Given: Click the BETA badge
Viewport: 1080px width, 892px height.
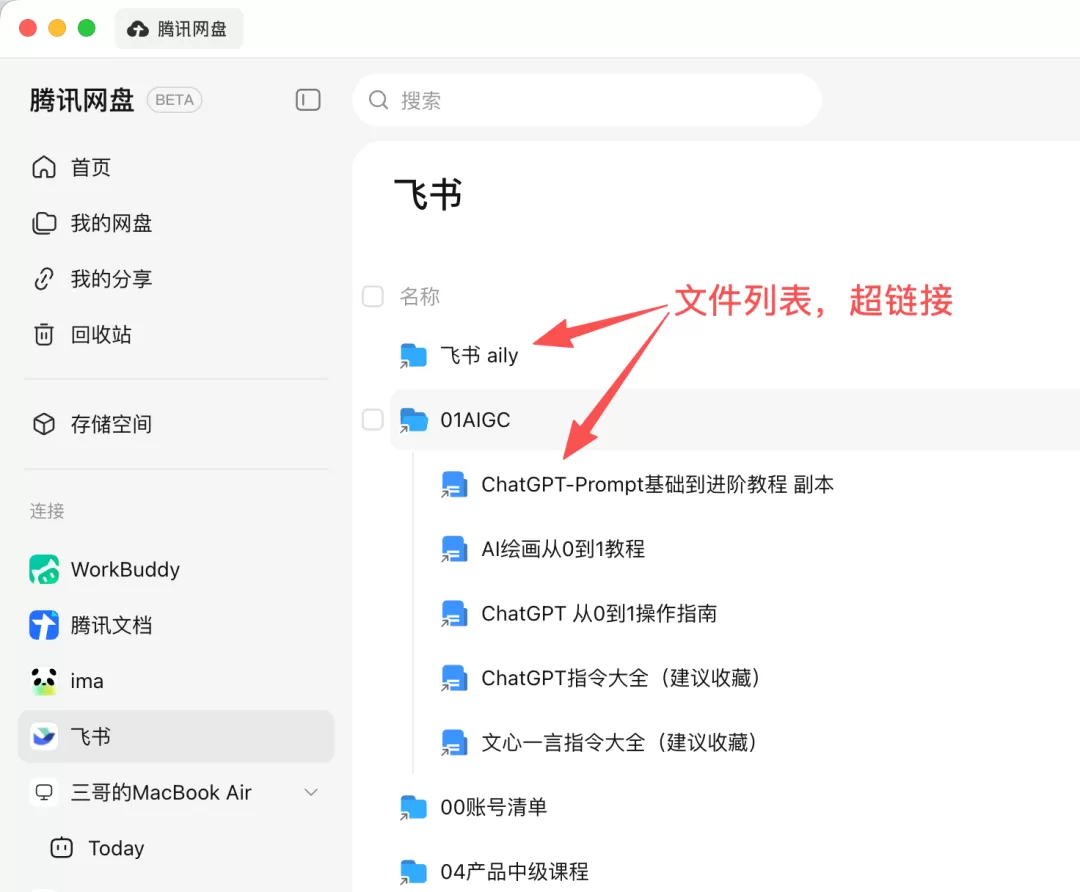Looking at the screenshot, I should [x=174, y=100].
